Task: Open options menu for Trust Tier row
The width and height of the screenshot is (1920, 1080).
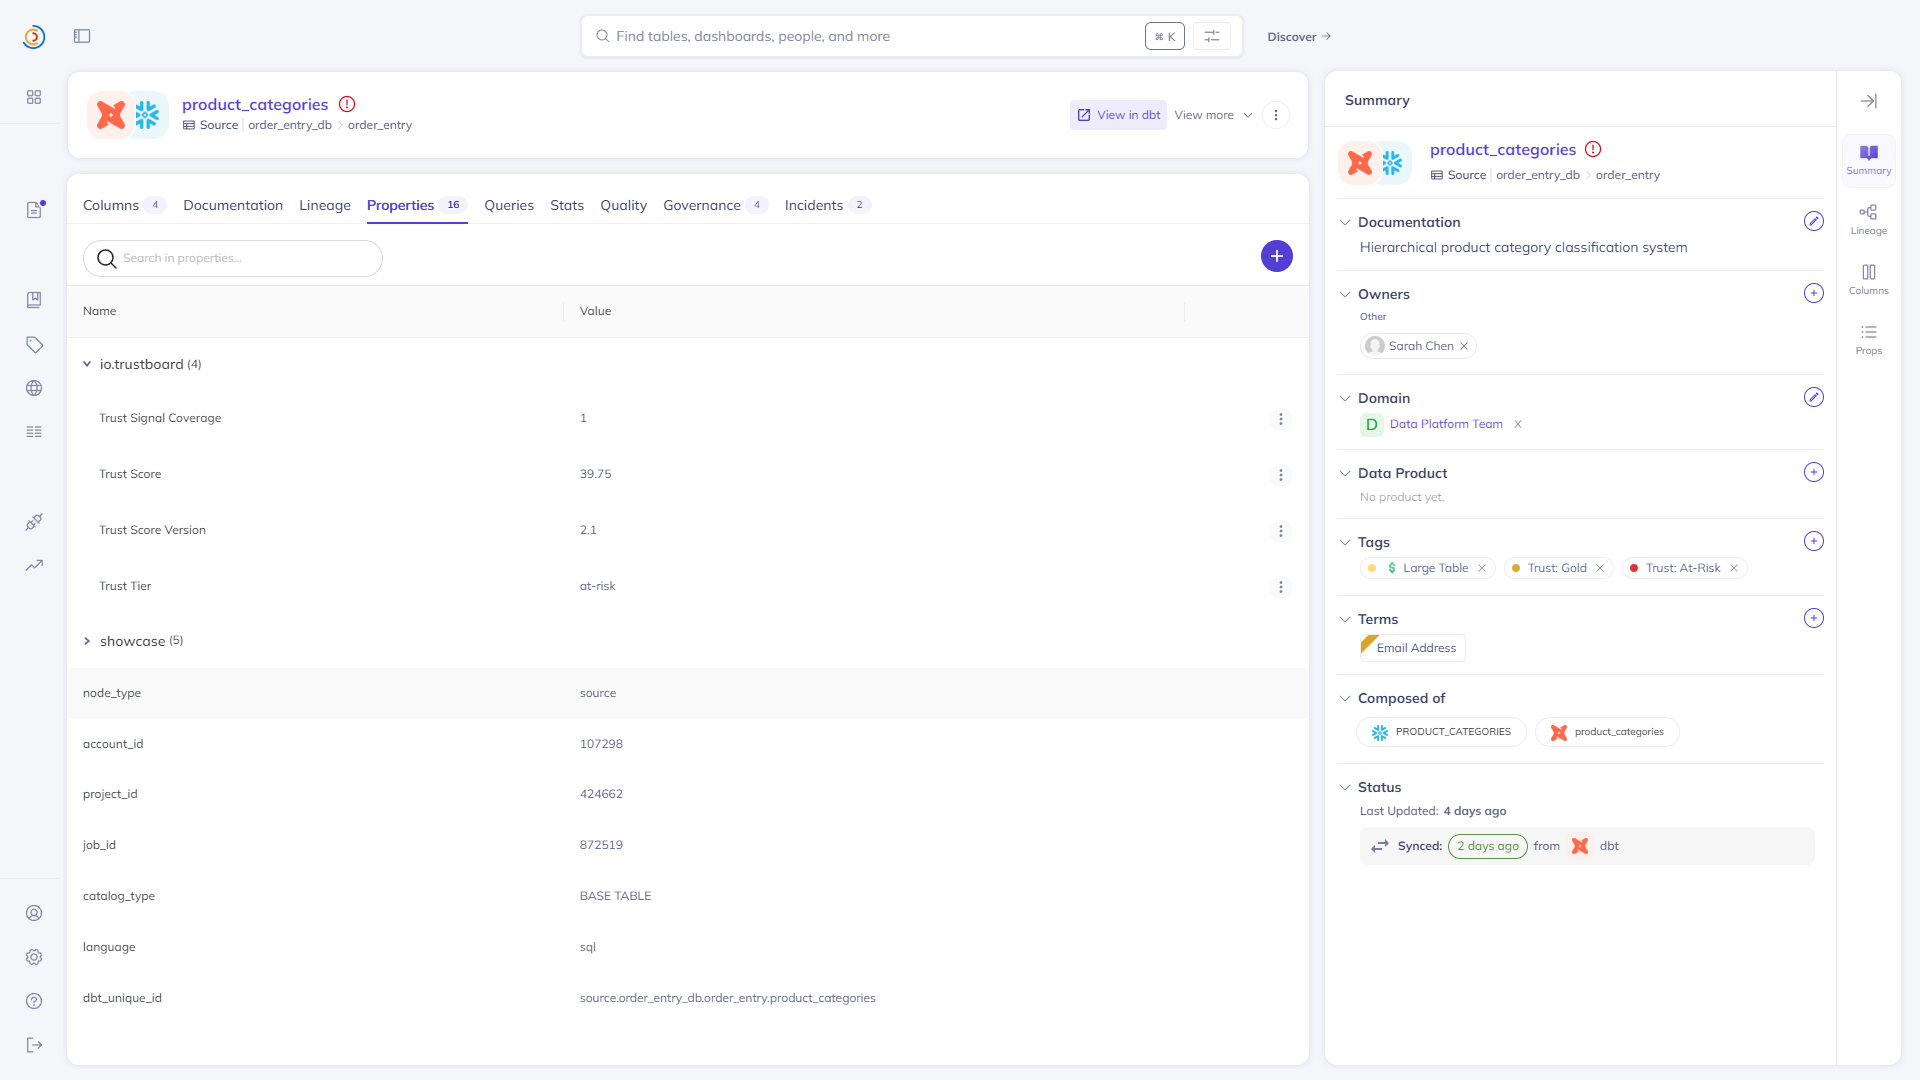Action: [x=1281, y=587]
